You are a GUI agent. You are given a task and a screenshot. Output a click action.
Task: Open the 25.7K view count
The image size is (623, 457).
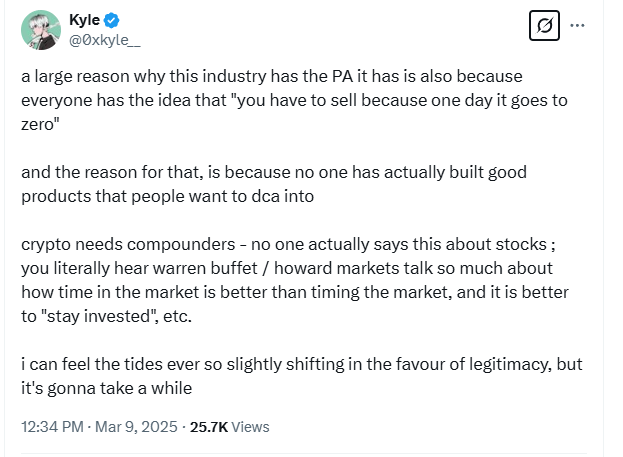pyautogui.click(x=209, y=427)
